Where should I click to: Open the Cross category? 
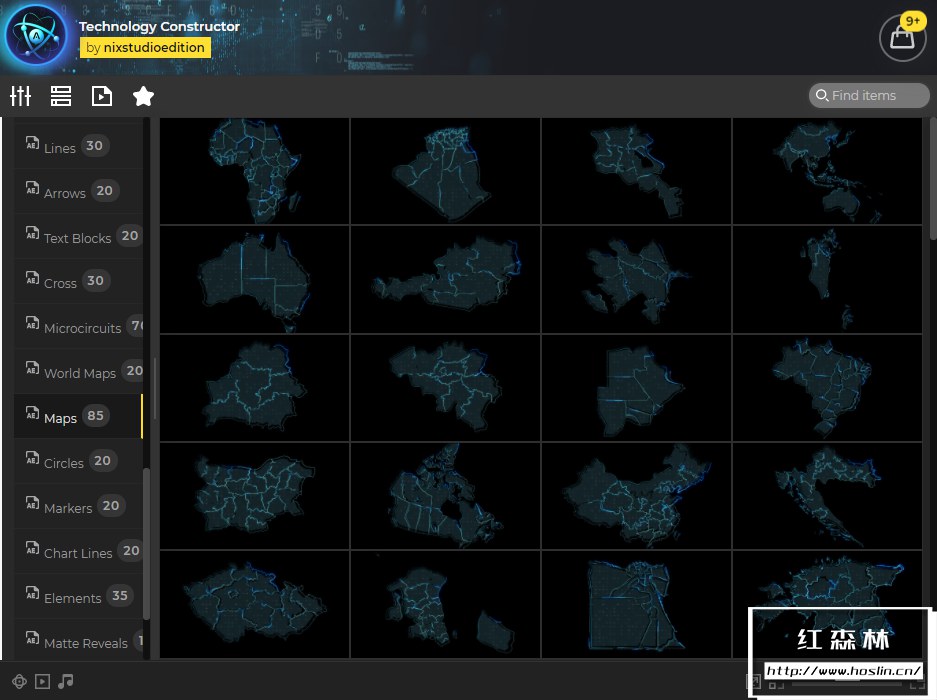point(78,281)
